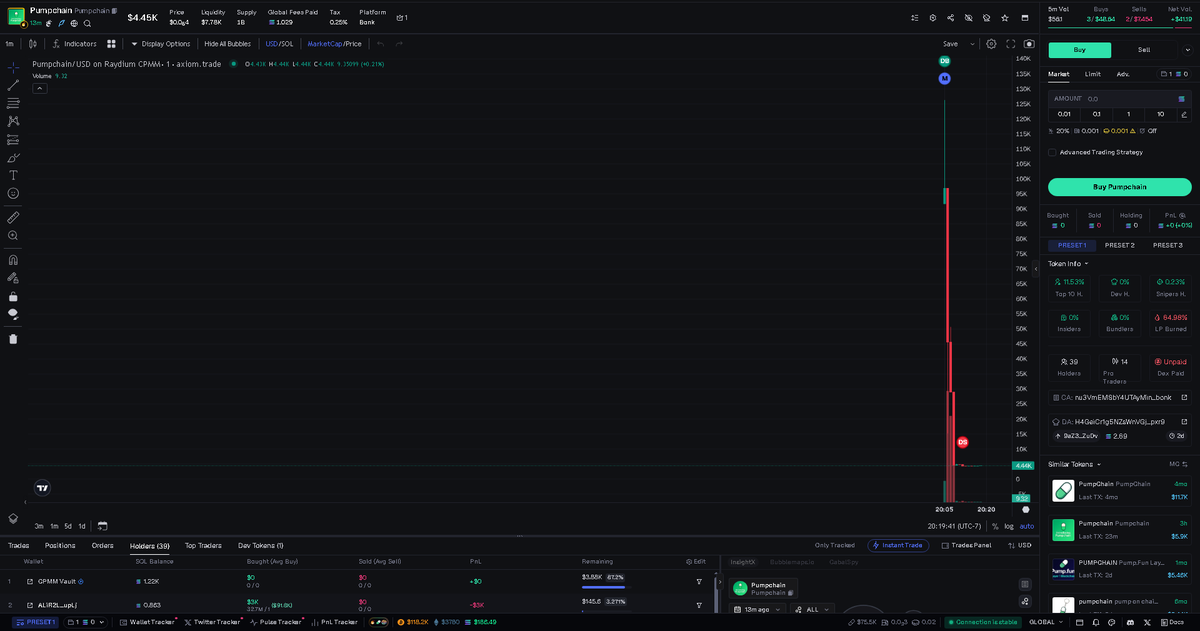Set chart range to 5d
This screenshot has height=631, width=1200.
coord(68,526)
